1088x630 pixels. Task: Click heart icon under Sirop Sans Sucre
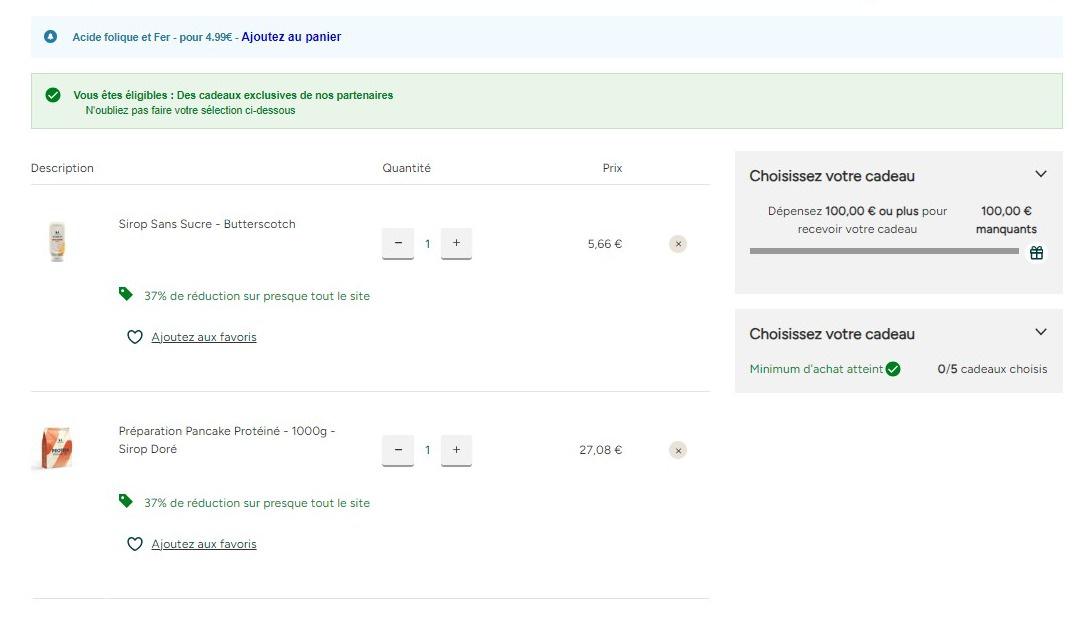[135, 338]
